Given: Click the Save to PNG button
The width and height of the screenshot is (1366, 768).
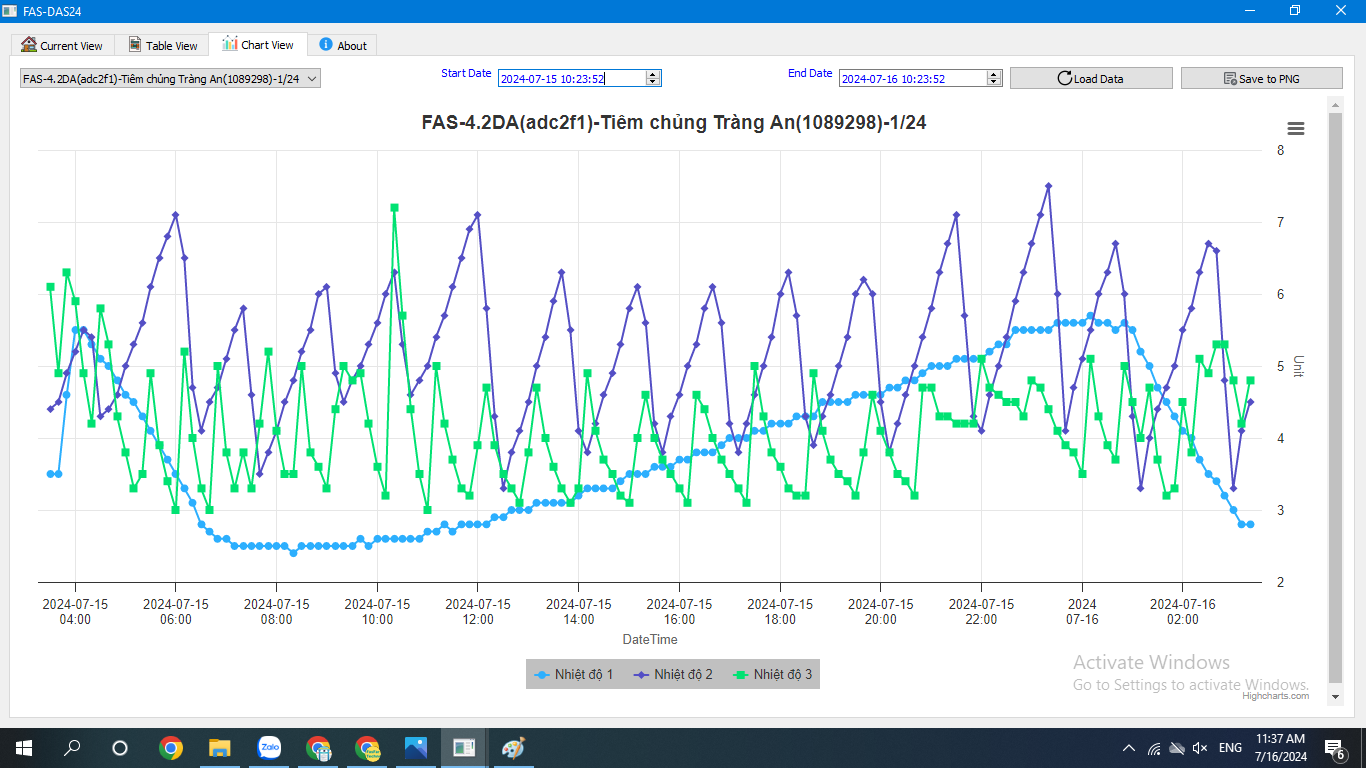Looking at the screenshot, I should tap(1261, 78).
